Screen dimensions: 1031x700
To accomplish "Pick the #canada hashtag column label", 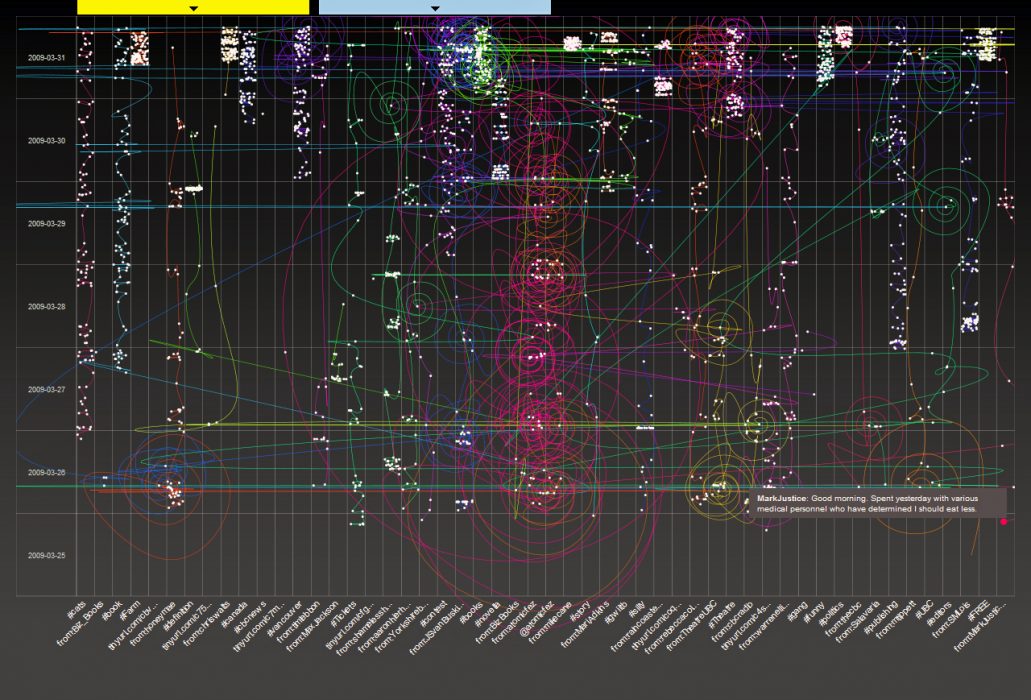I will pyautogui.click(x=232, y=612).
